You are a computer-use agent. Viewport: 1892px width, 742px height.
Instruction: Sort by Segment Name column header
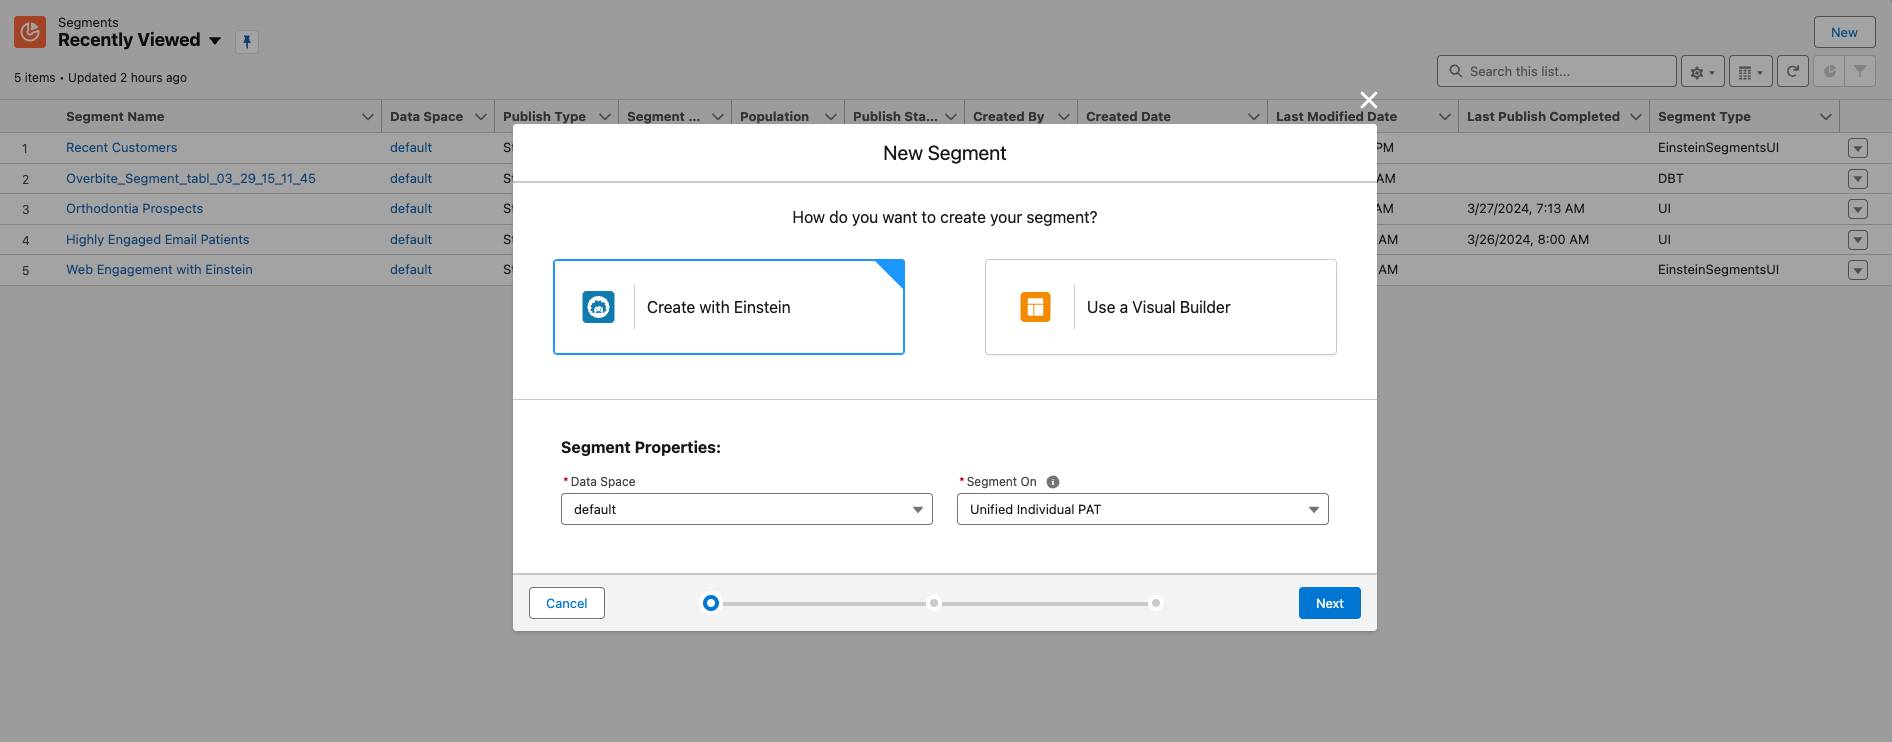[x=115, y=117]
